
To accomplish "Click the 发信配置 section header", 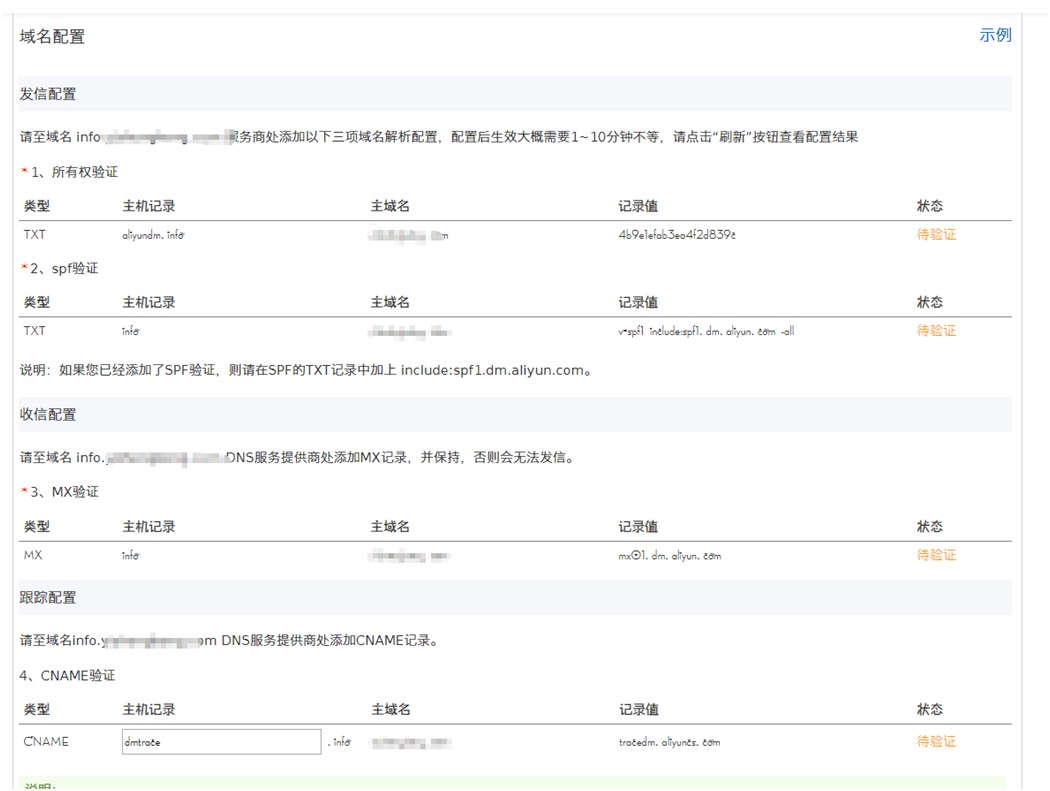I will pos(48,94).
